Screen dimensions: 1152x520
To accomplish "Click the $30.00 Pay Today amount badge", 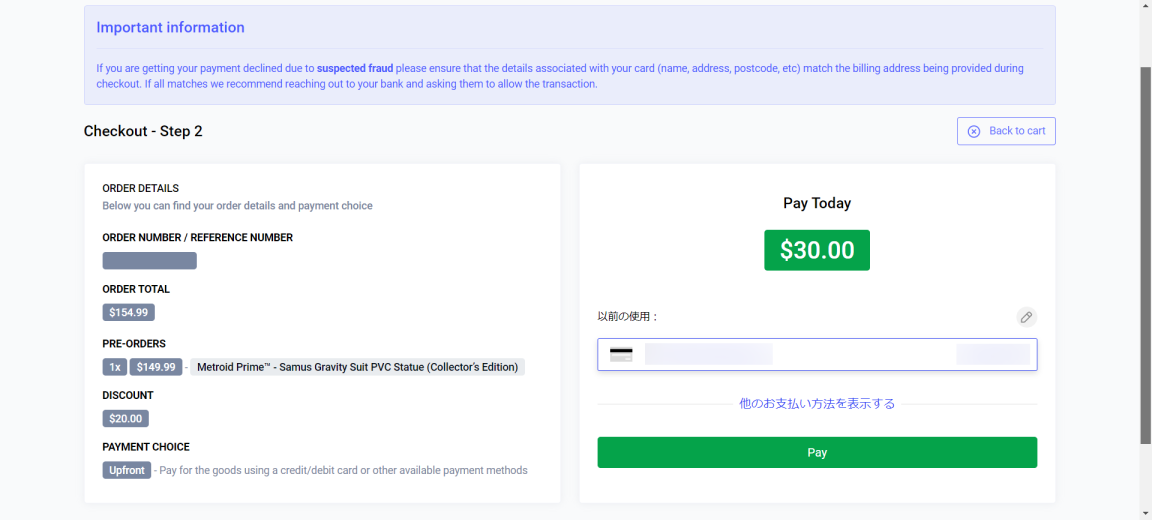I will (x=817, y=250).
